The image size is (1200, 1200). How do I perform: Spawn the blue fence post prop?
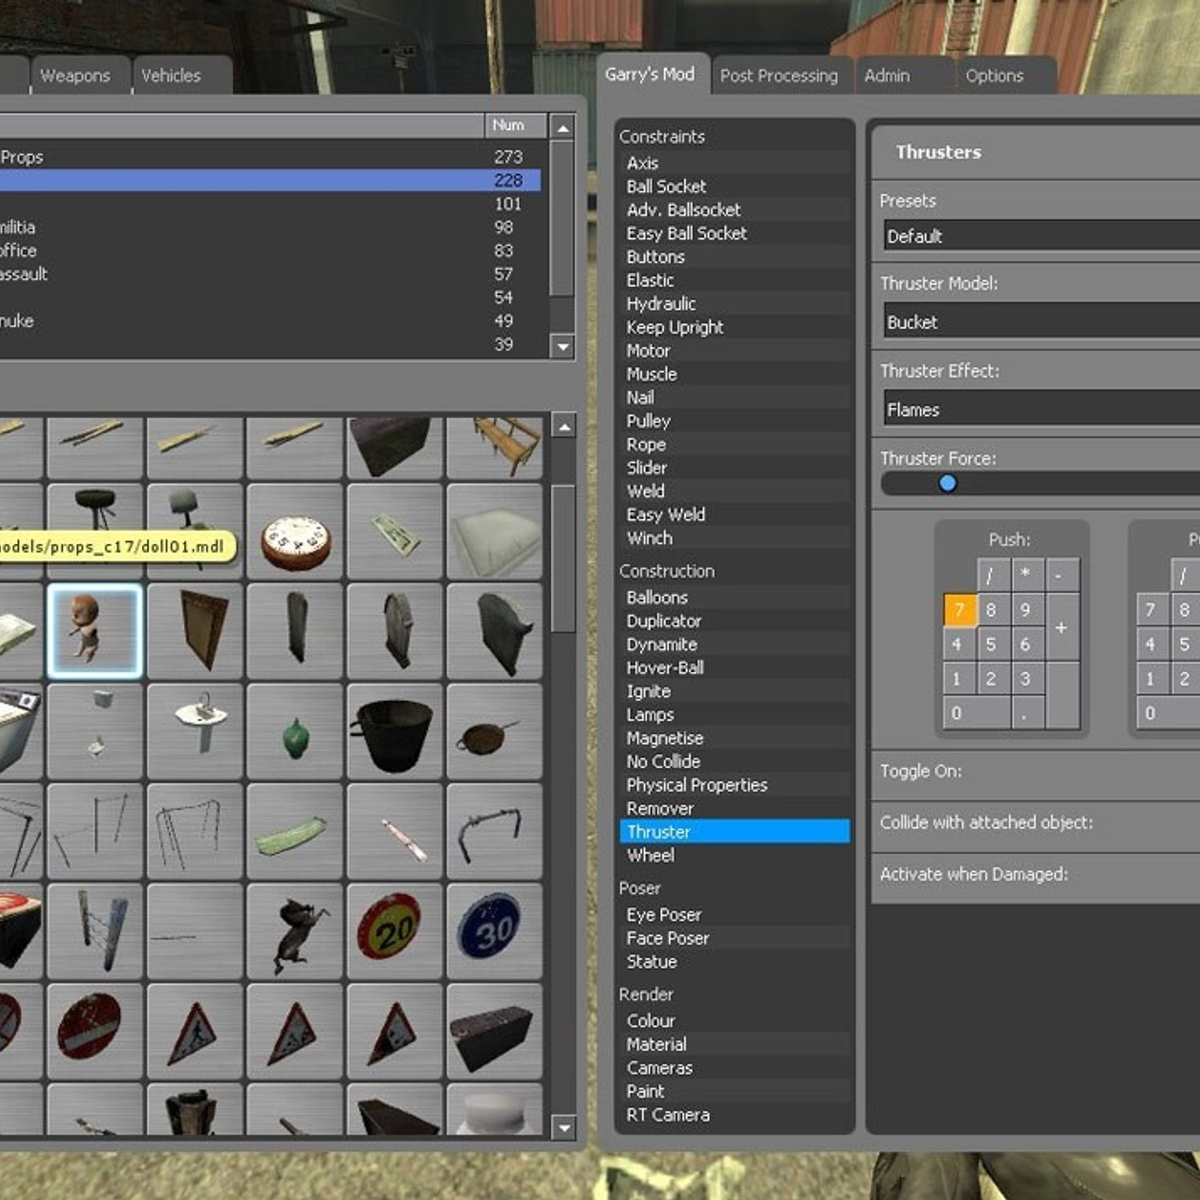point(95,931)
